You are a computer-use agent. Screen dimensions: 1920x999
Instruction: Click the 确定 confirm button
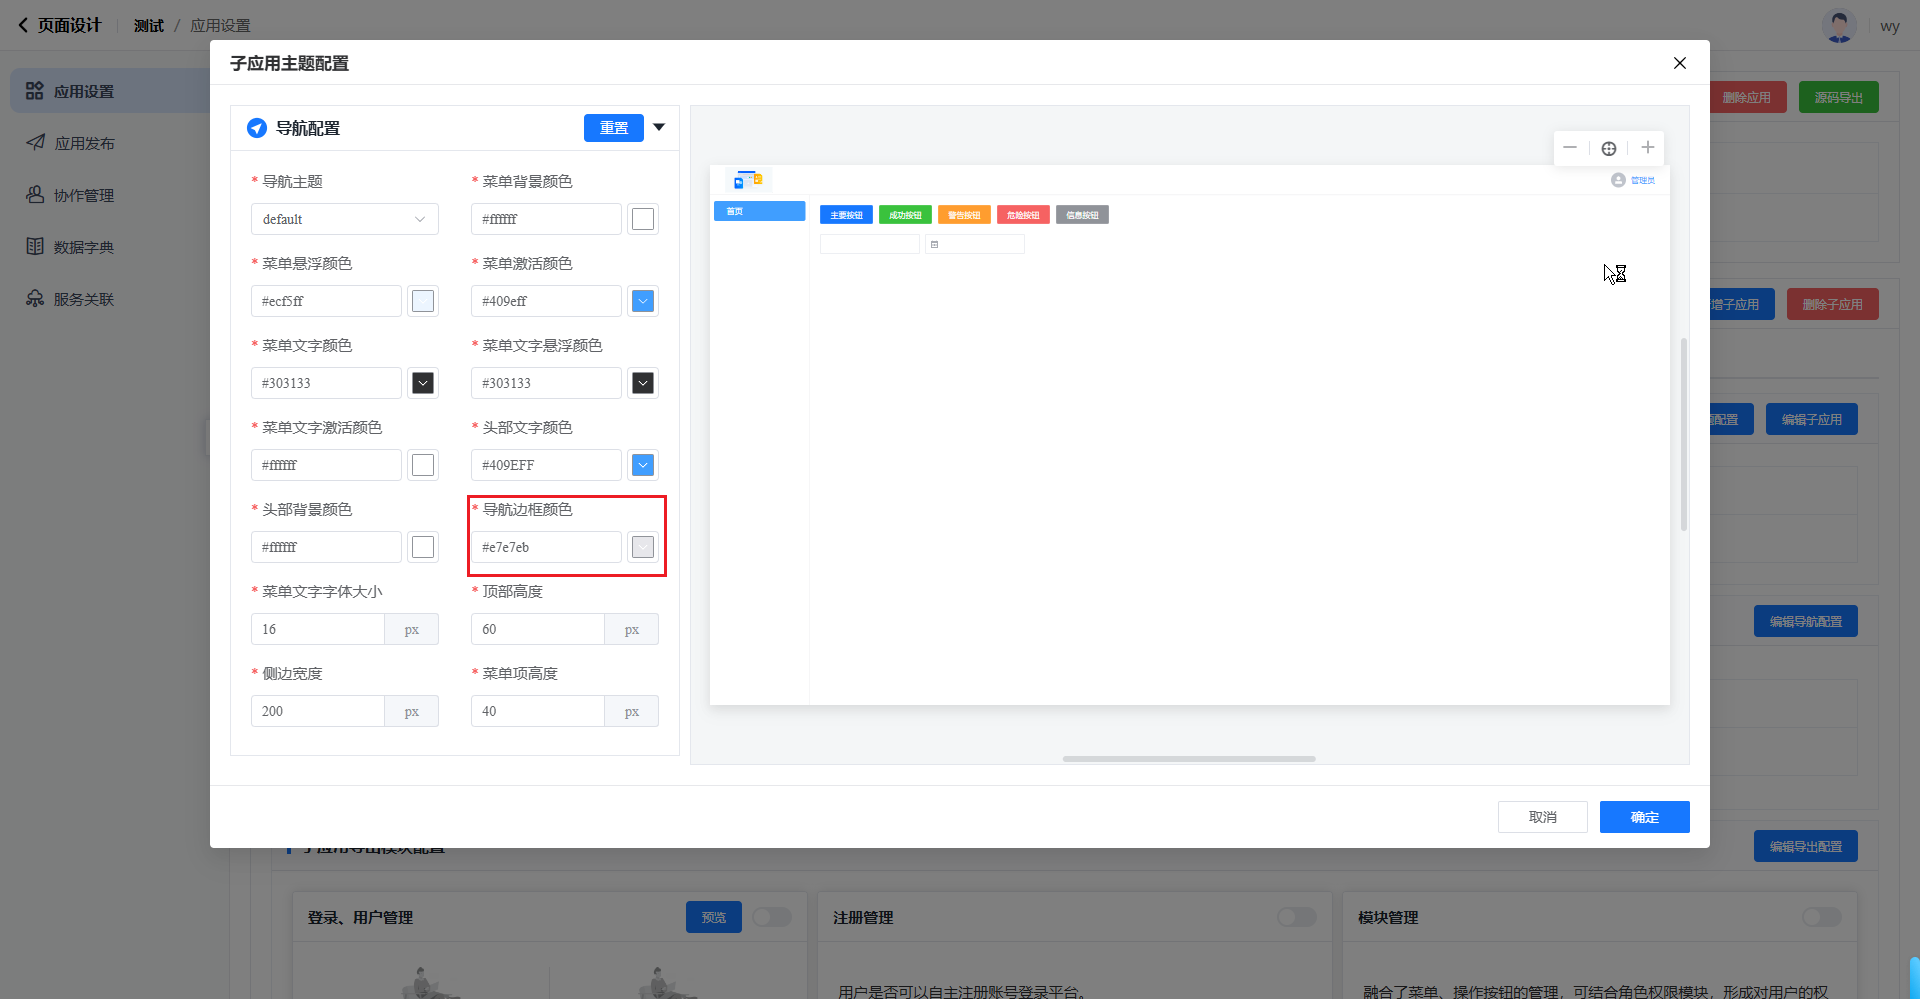tap(1644, 817)
